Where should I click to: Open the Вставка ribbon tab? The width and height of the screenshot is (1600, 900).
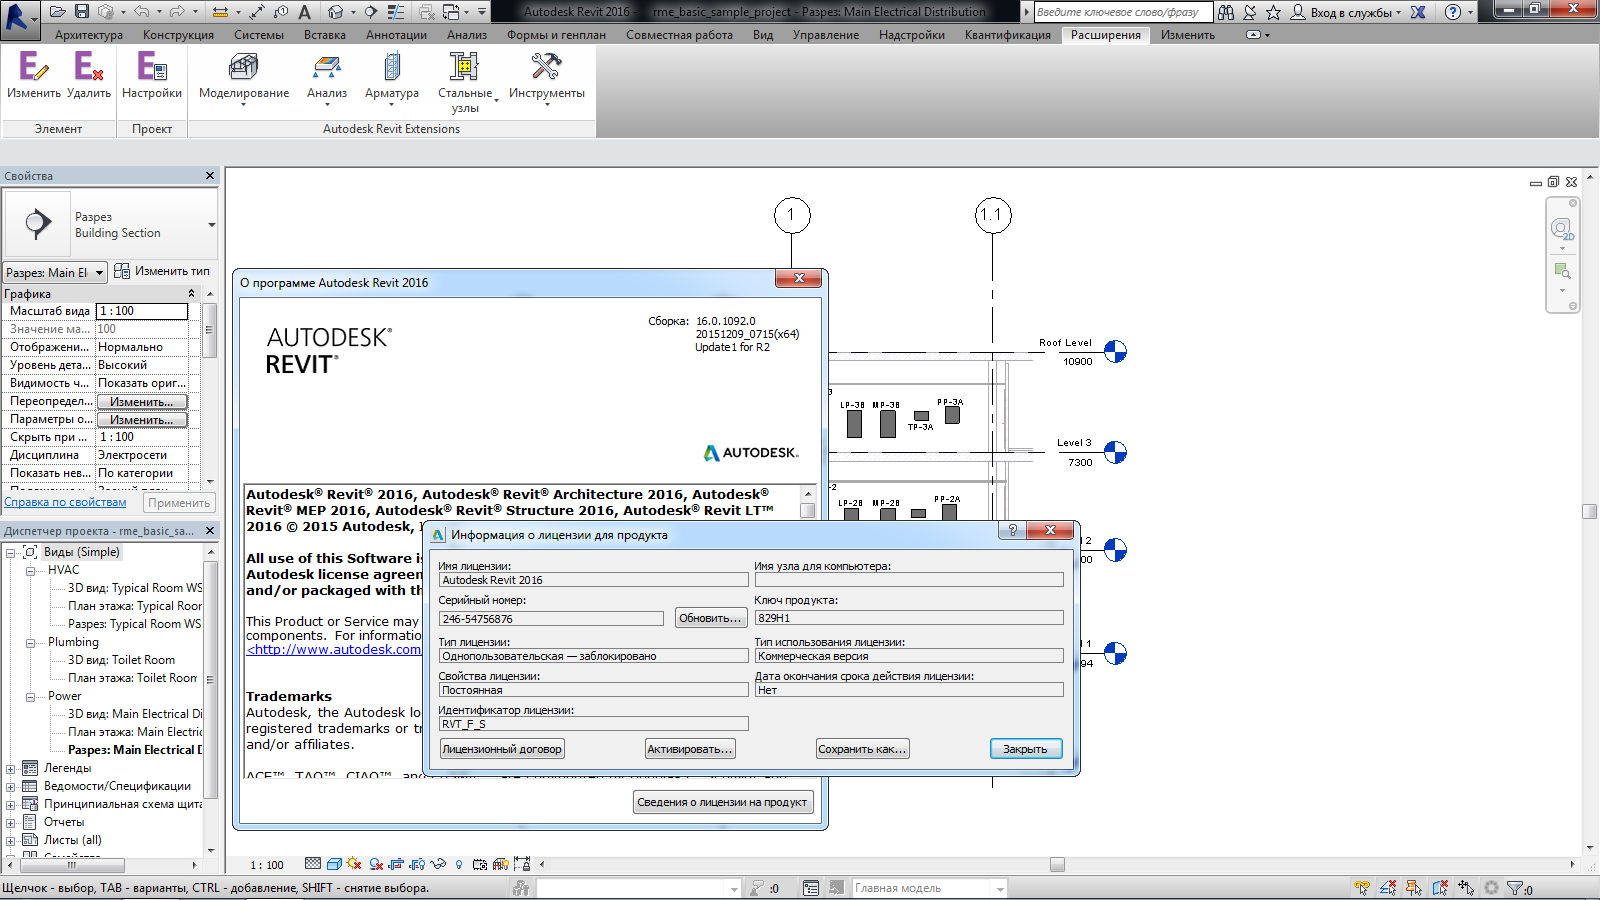click(325, 35)
